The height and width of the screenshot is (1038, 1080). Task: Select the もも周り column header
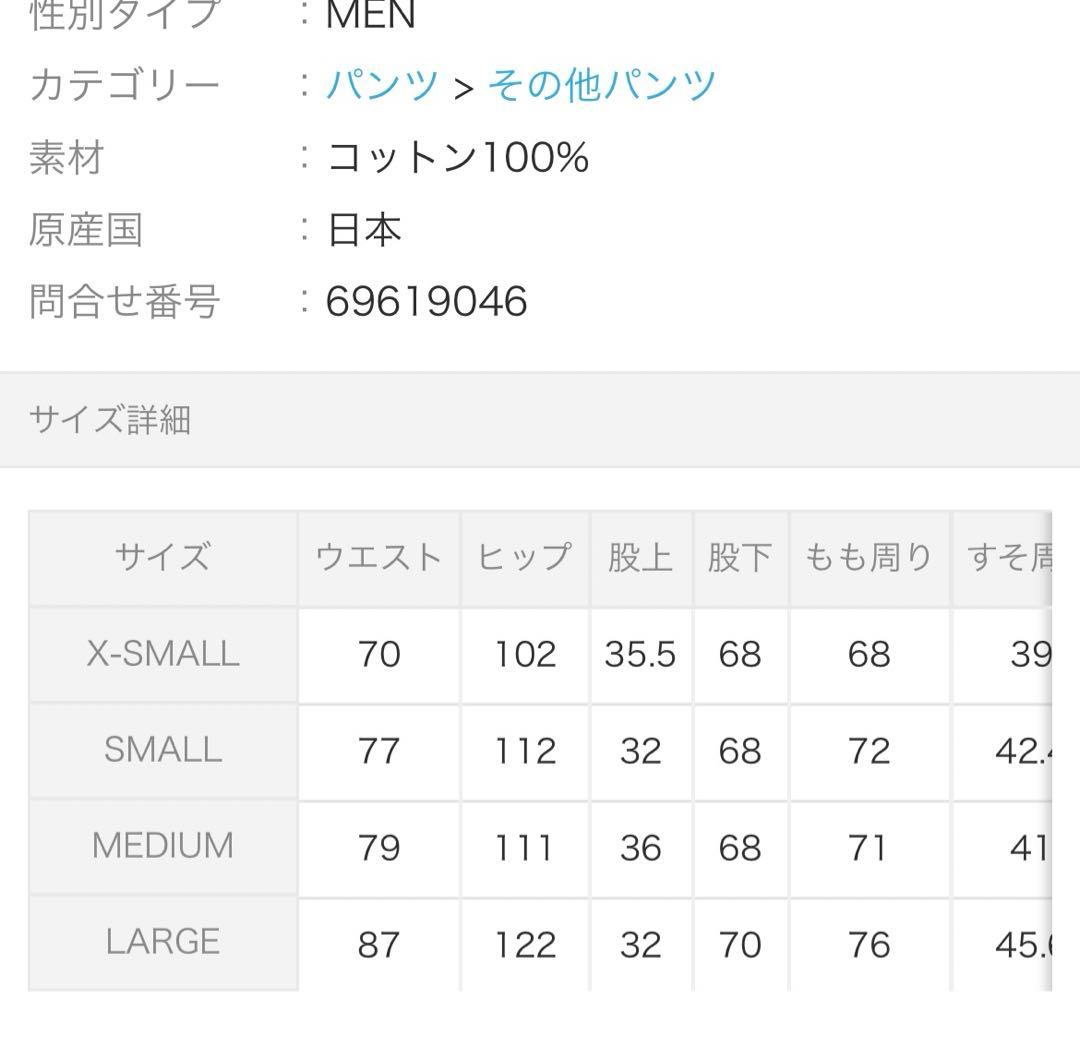(869, 557)
